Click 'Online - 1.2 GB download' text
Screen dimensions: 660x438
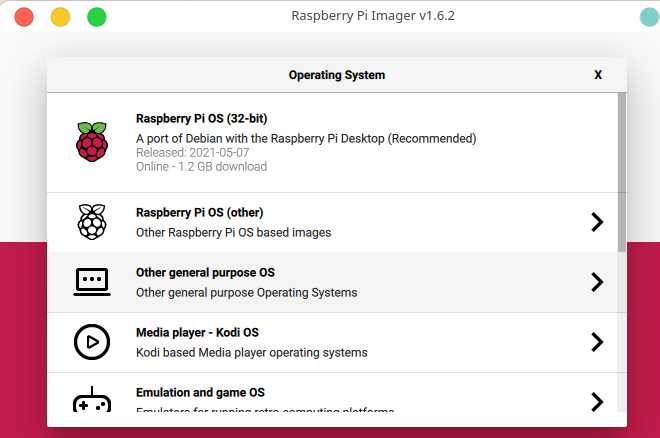coord(202,167)
